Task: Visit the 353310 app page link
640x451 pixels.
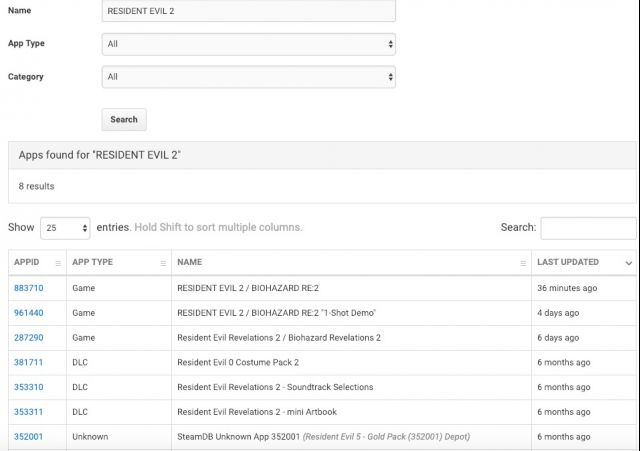Action: tap(29, 387)
